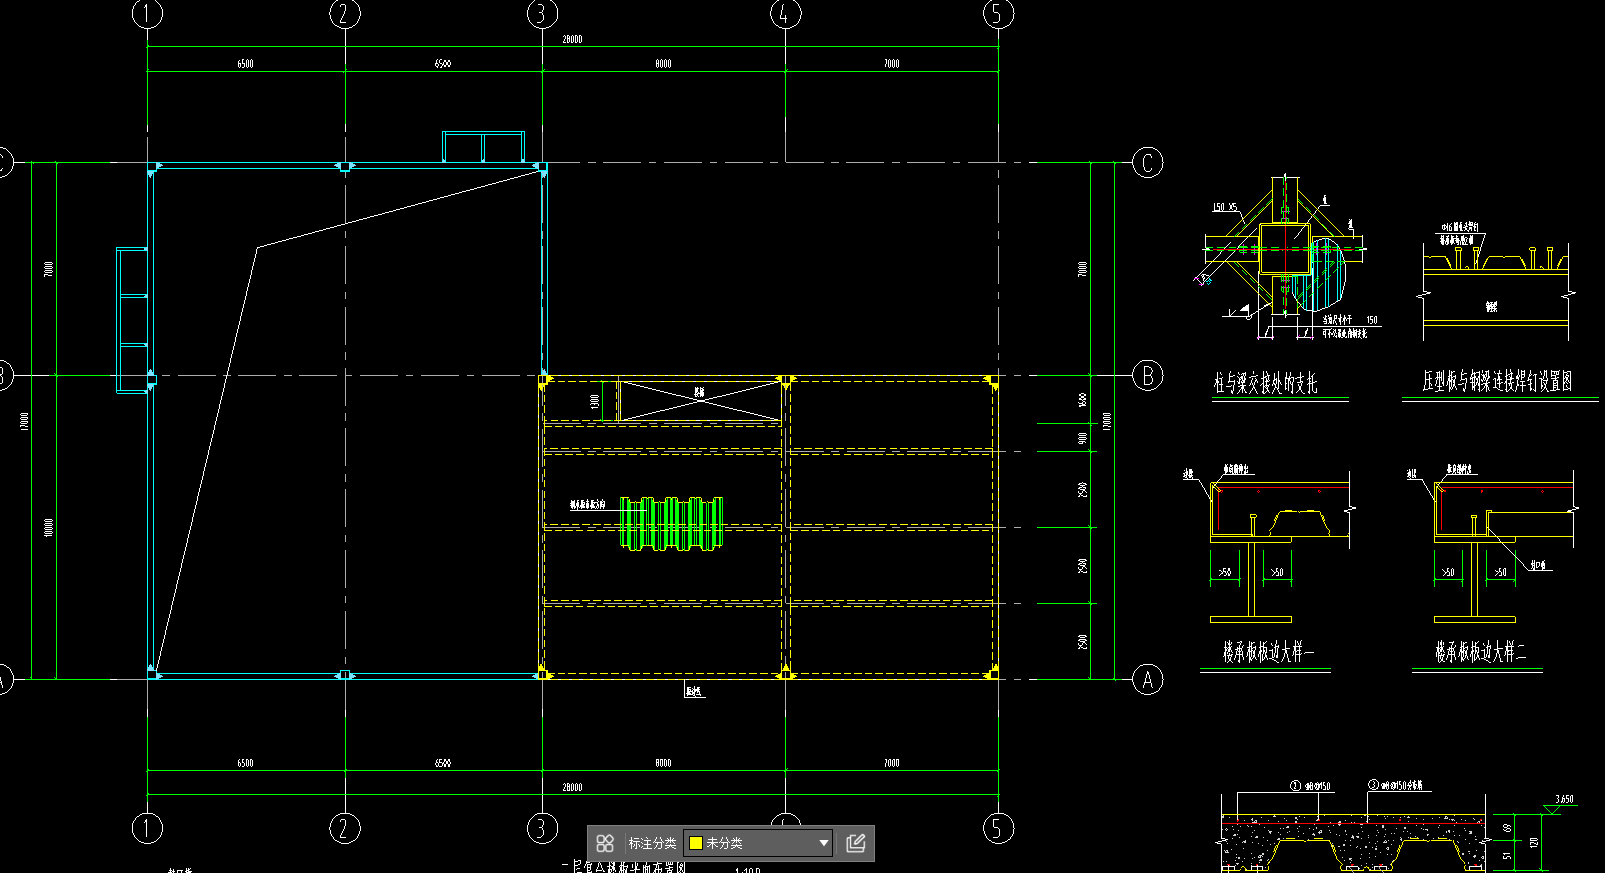Click axis bubble 5 along the bottom edge
1605x873 pixels.
[x=997, y=828]
